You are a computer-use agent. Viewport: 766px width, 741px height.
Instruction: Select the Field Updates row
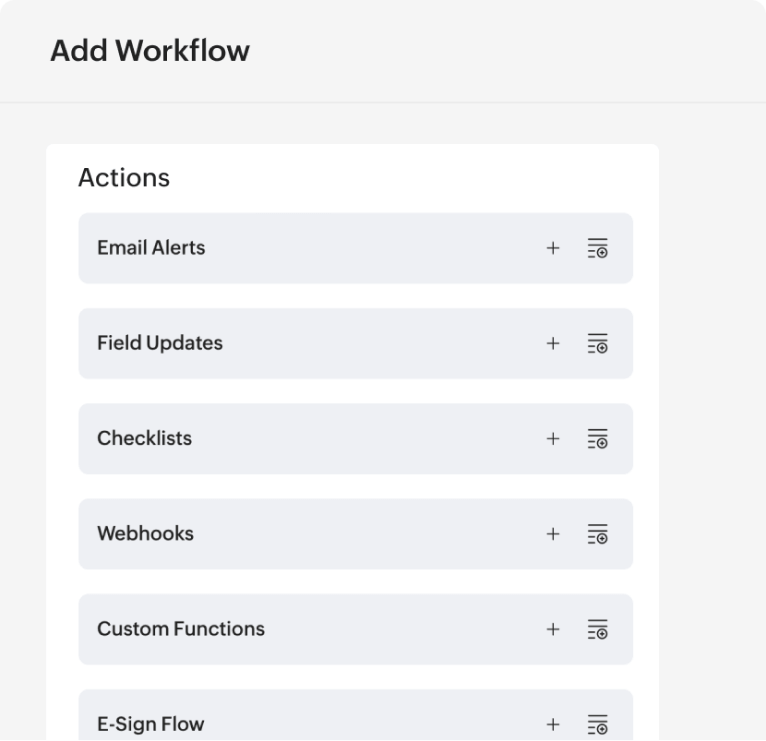300,343
